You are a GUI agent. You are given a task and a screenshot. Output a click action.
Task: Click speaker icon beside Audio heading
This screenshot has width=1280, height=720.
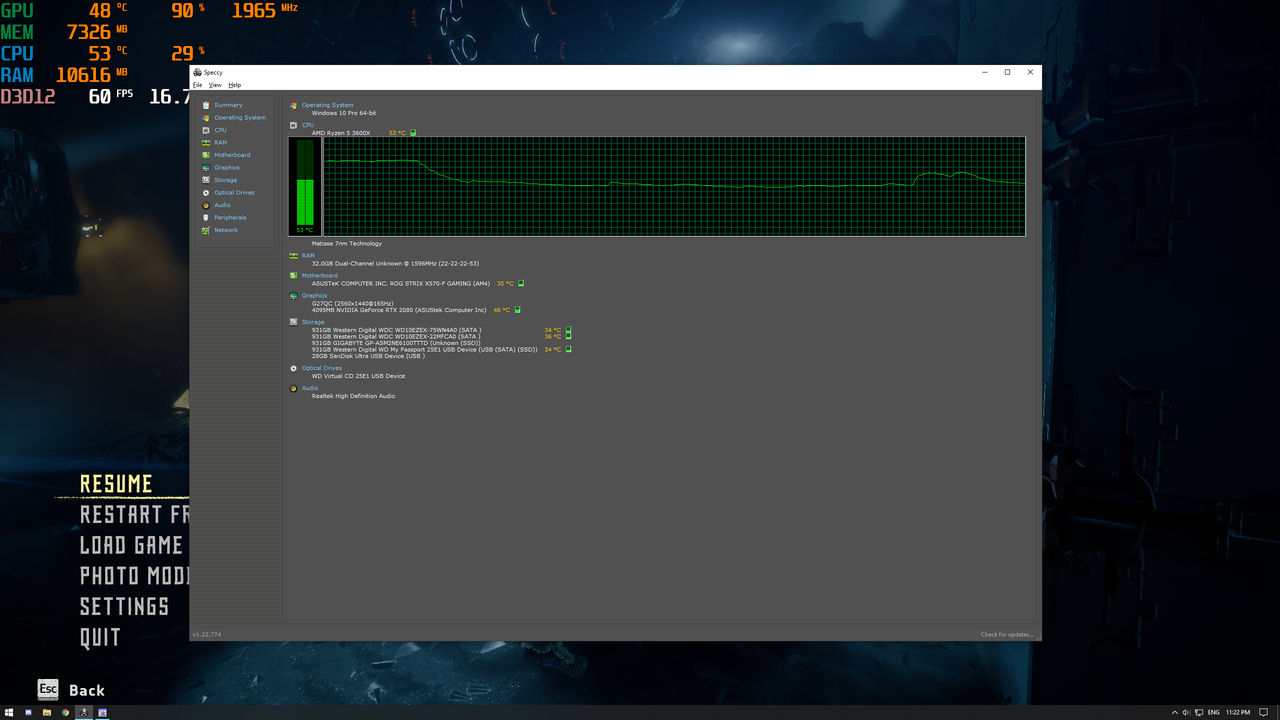(293, 388)
